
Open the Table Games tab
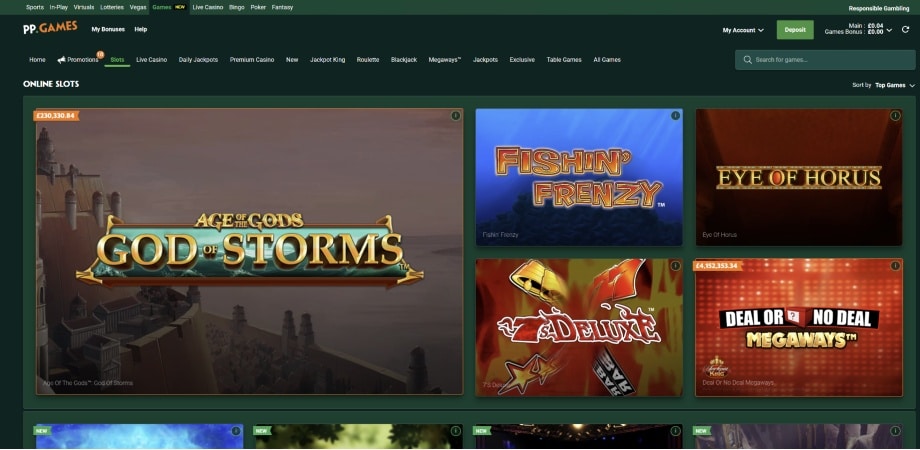564,60
